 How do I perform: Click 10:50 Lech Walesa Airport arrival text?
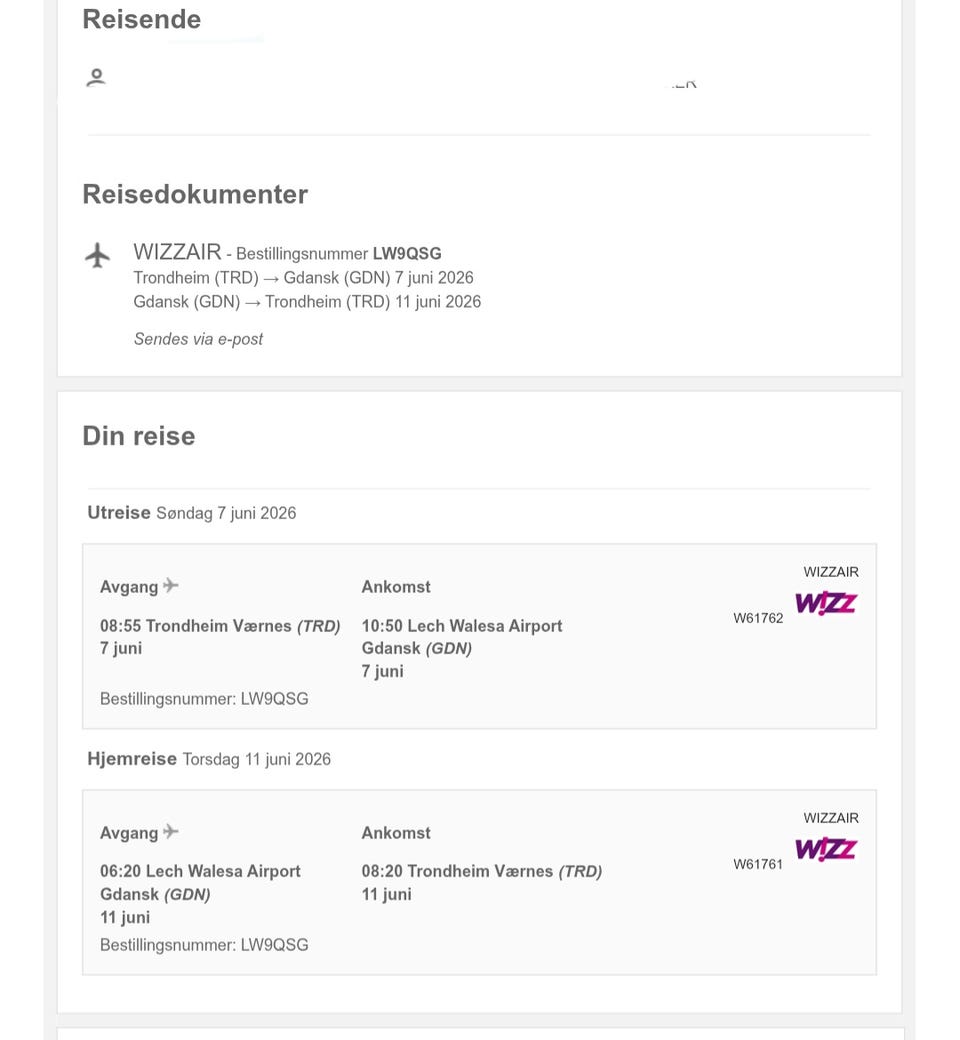pyautogui.click(x=462, y=625)
